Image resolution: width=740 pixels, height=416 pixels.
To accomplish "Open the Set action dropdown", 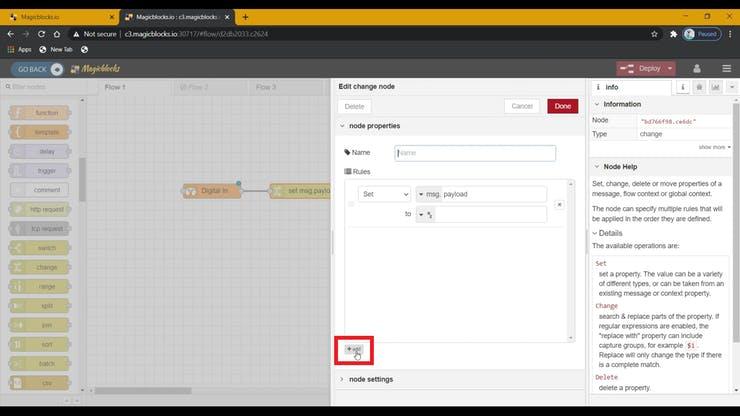I will 384,194.
